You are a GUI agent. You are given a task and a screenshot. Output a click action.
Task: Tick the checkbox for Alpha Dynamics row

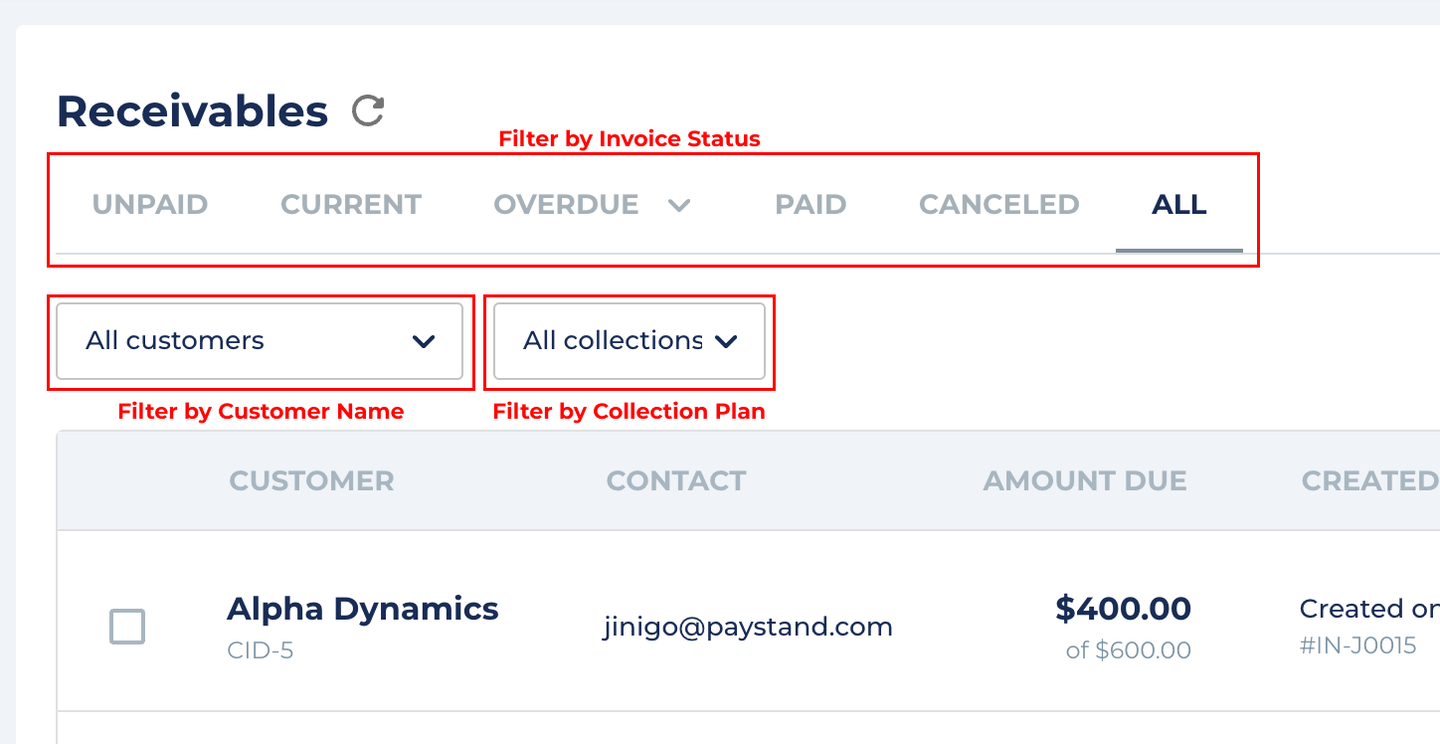click(127, 627)
